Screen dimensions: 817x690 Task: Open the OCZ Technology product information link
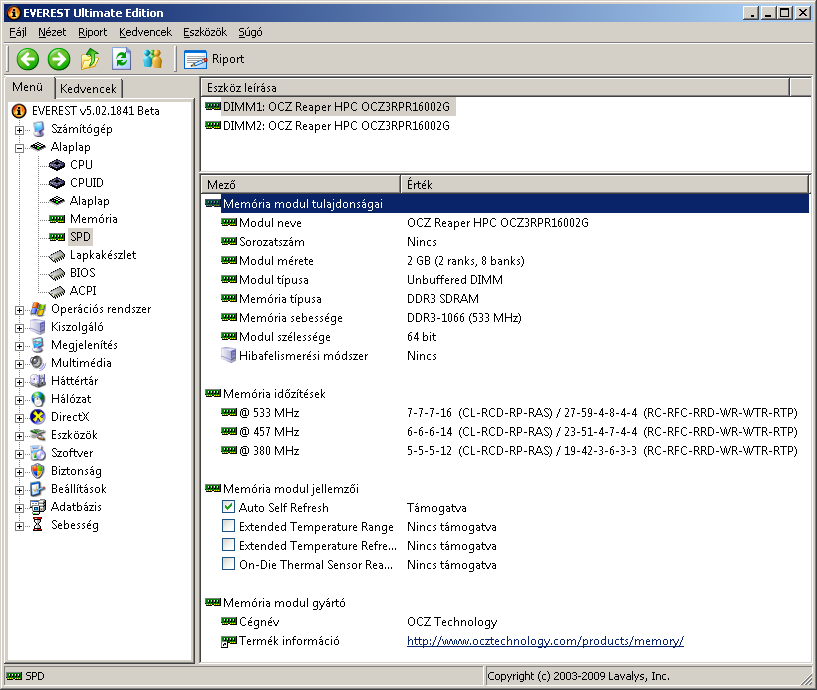coord(545,641)
